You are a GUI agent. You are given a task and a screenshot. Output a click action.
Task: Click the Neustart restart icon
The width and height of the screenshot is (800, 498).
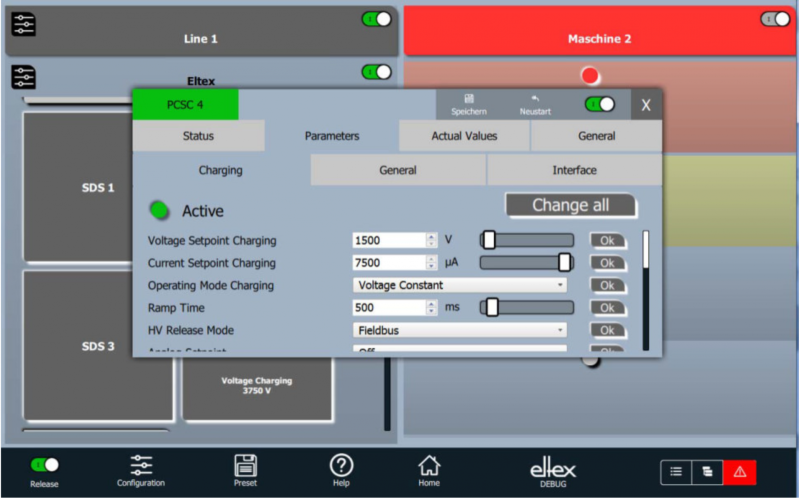[x=535, y=104]
